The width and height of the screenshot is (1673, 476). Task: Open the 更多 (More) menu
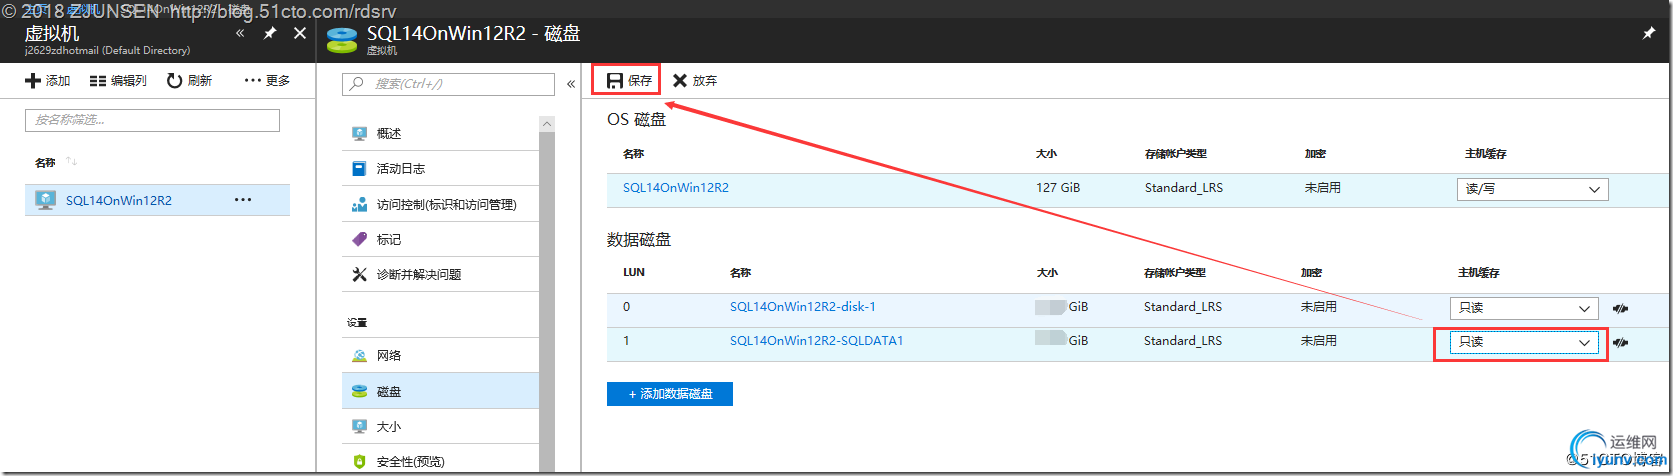[x=267, y=80]
